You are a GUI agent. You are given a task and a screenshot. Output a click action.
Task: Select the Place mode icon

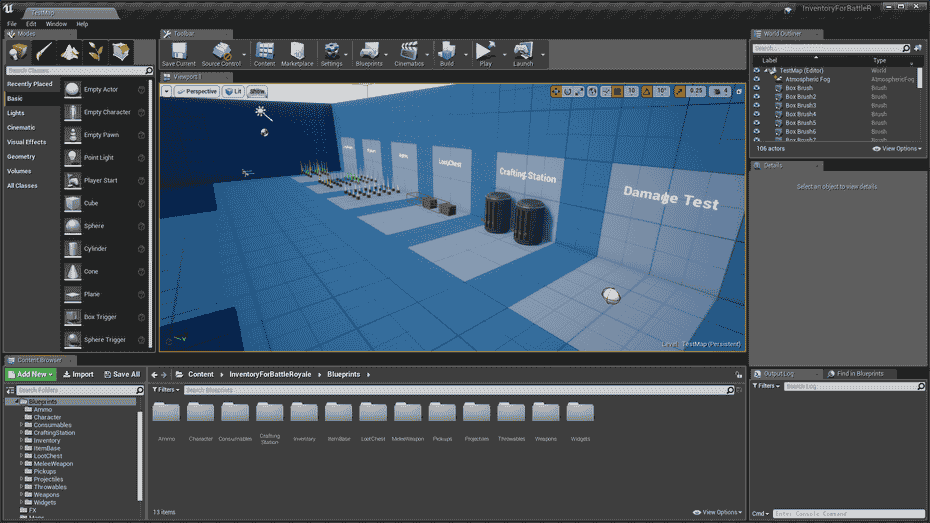click(18, 52)
